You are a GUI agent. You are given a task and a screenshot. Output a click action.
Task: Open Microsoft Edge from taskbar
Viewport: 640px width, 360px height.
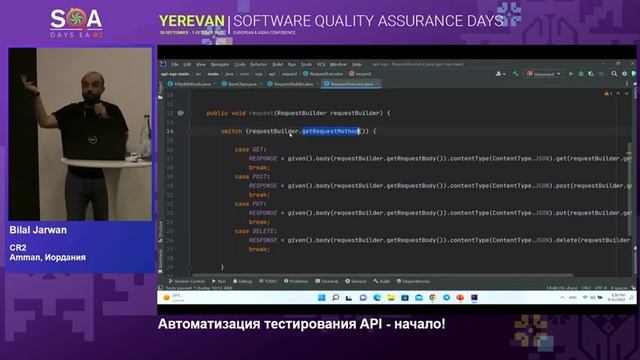(x=377, y=298)
